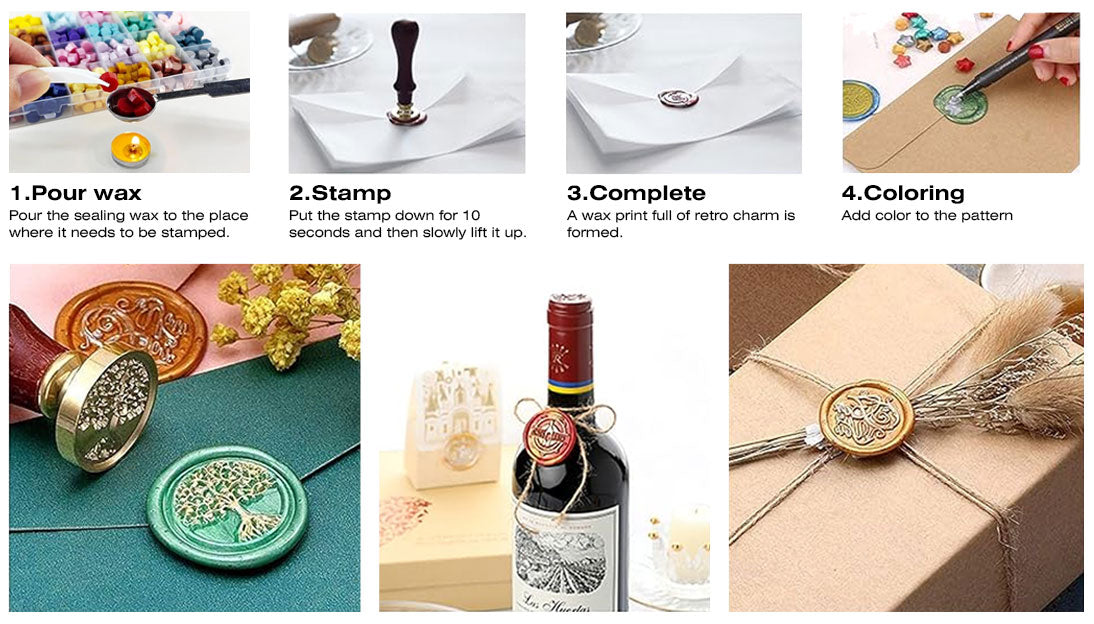View the Coloring step photo
The width and height of the screenshot is (1094, 624).
[961, 92]
